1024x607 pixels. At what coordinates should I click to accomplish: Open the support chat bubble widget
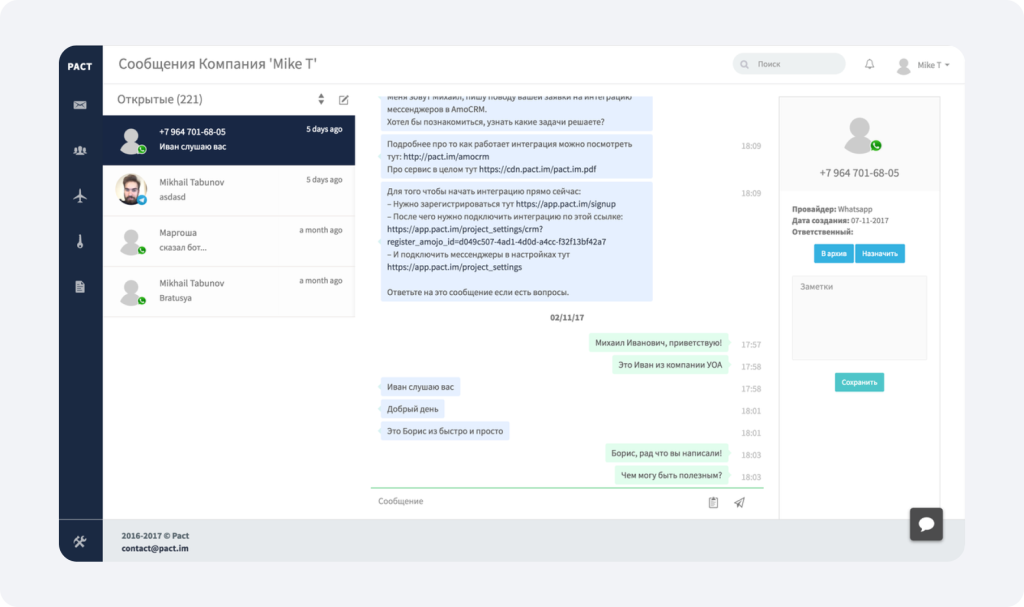click(x=926, y=524)
